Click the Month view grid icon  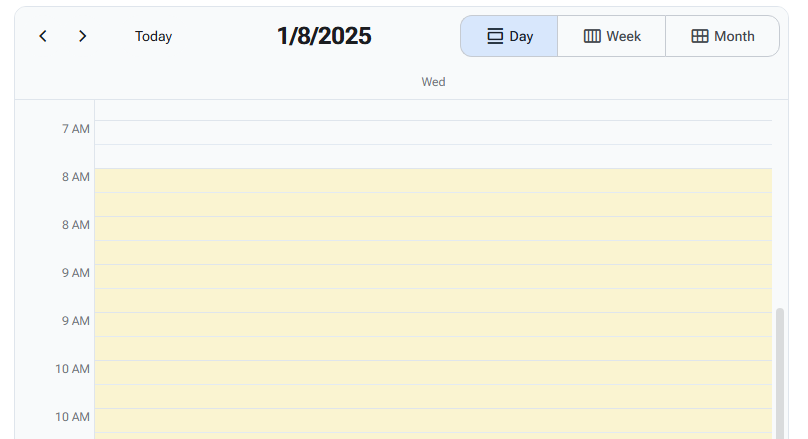tap(700, 36)
